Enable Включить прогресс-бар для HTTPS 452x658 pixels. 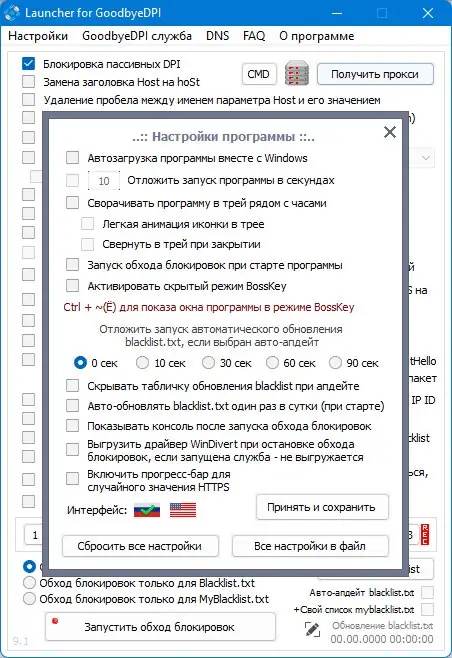[x=72, y=479]
